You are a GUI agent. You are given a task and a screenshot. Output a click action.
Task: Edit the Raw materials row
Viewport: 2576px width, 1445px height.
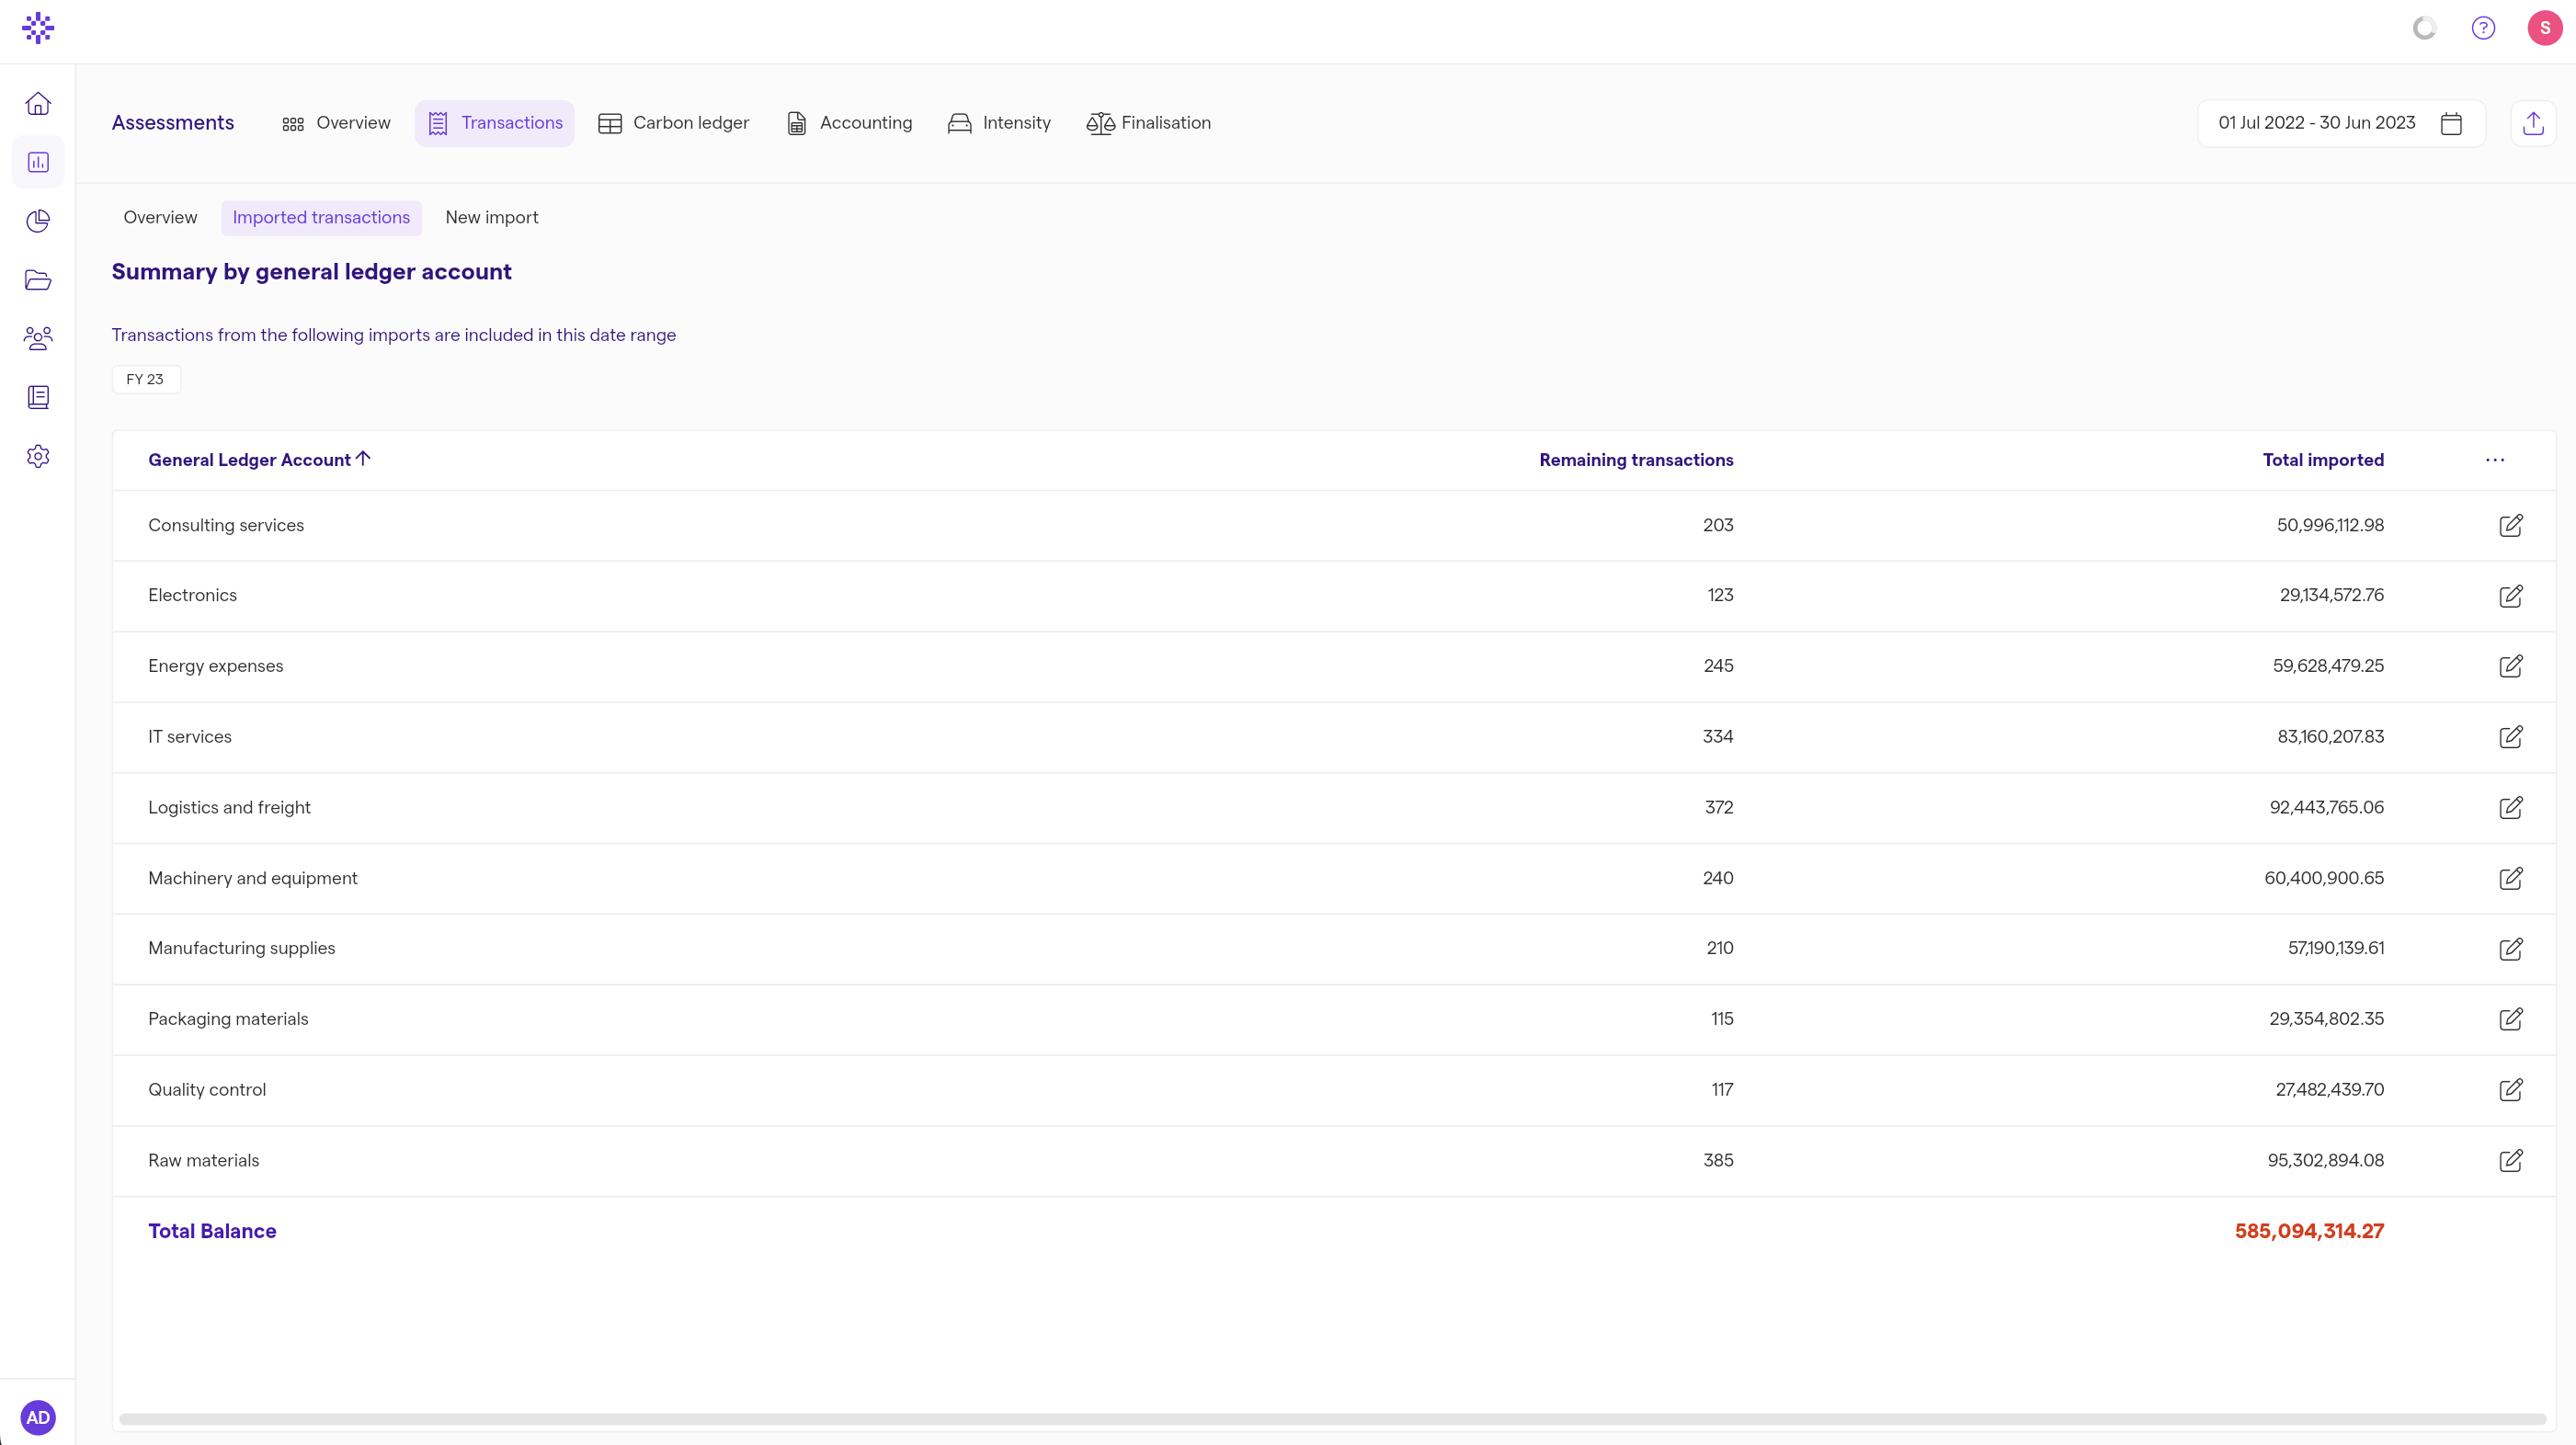tap(2510, 1160)
